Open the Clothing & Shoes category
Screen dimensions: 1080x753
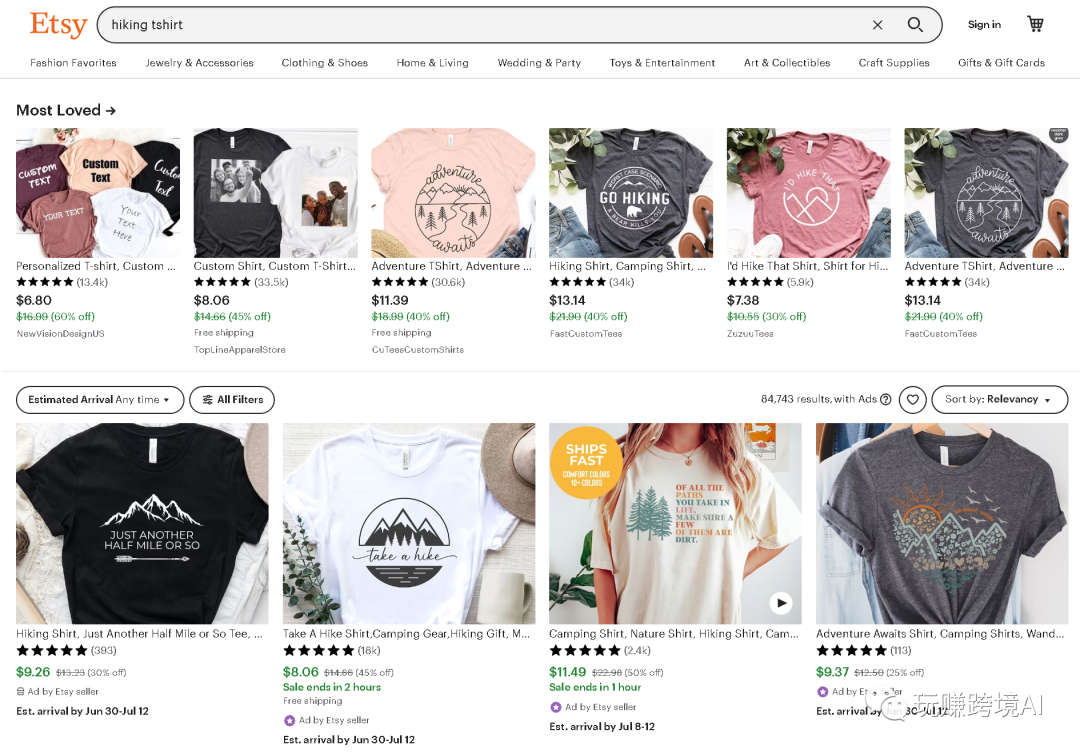coord(324,63)
